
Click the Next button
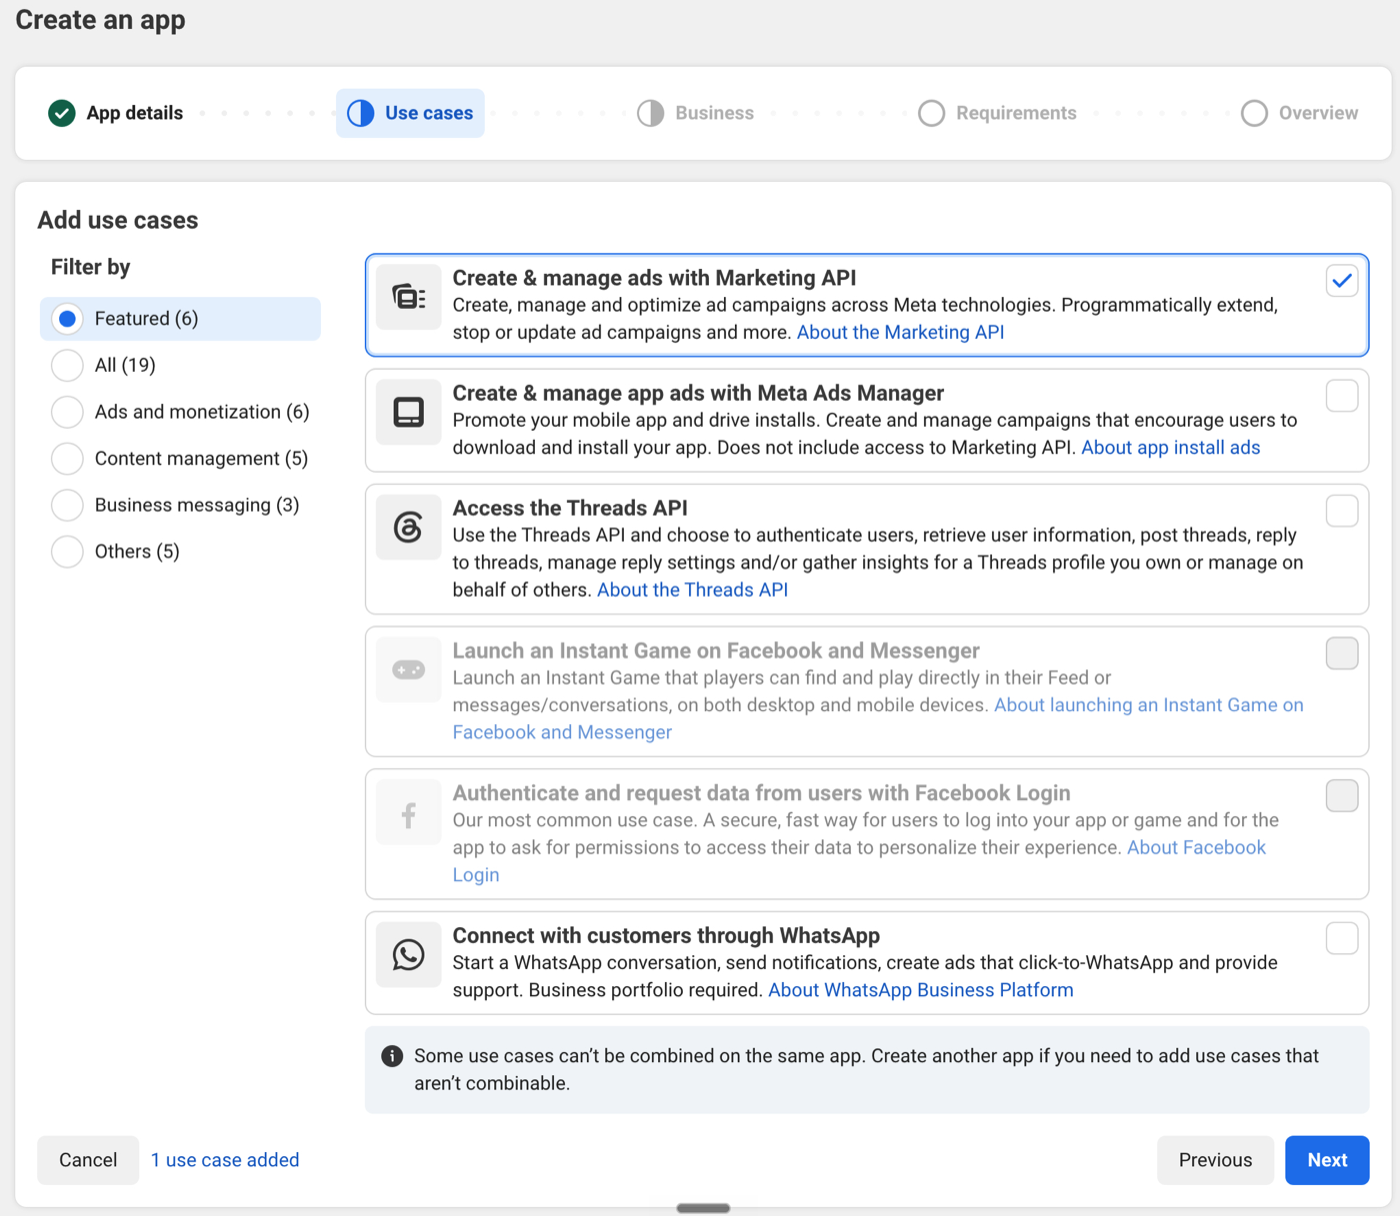1327,1160
